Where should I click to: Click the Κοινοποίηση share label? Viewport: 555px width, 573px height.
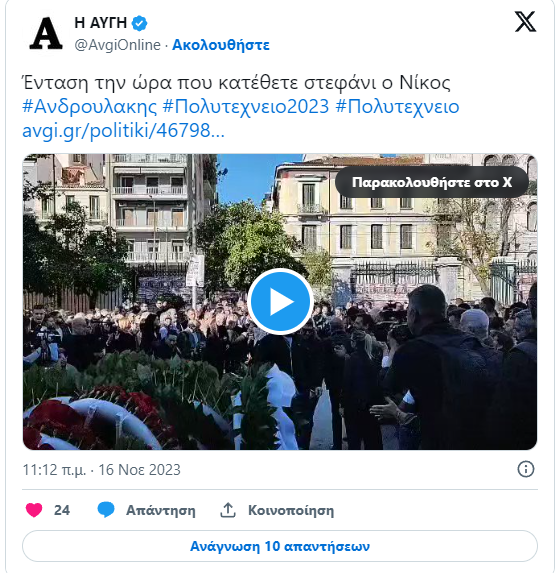click(x=291, y=510)
